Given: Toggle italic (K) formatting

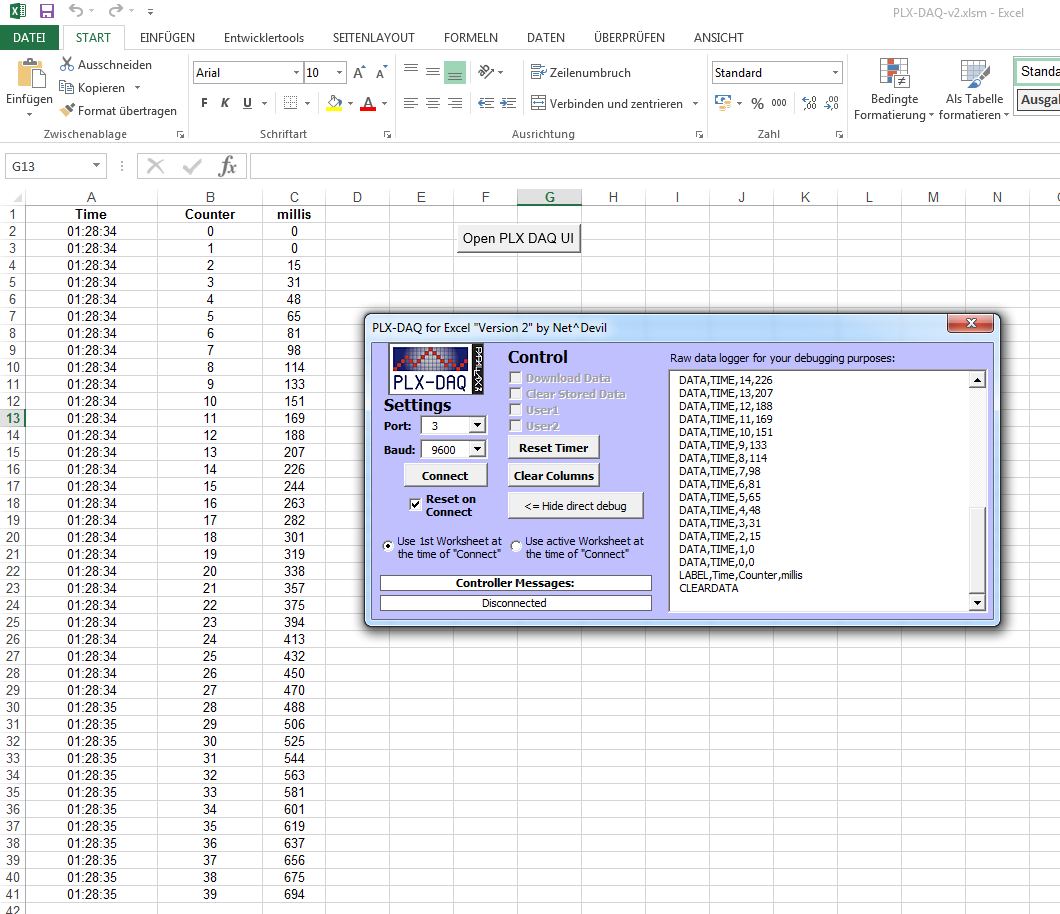Looking at the screenshot, I should coord(225,103).
